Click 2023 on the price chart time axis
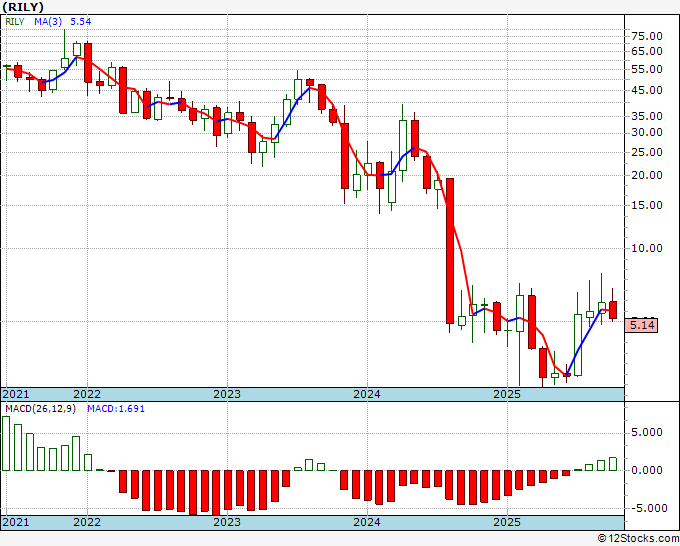The image size is (680, 546). (x=227, y=394)
